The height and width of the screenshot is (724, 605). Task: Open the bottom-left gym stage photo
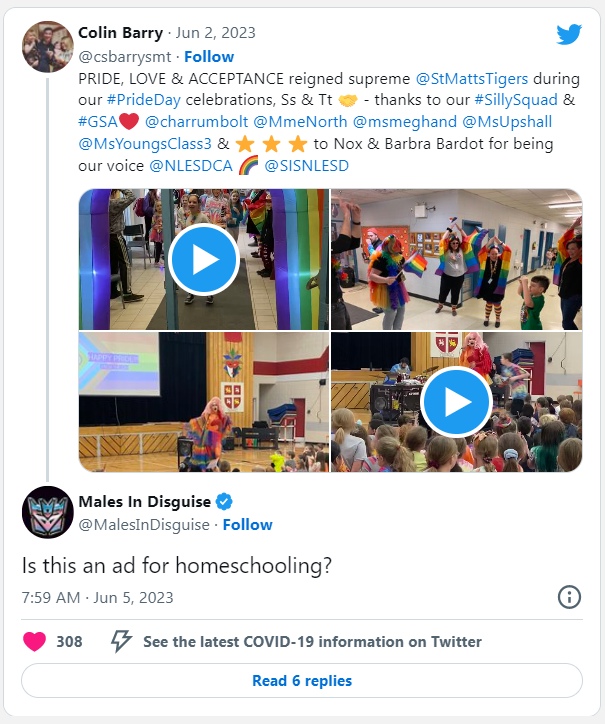point(204,402)
